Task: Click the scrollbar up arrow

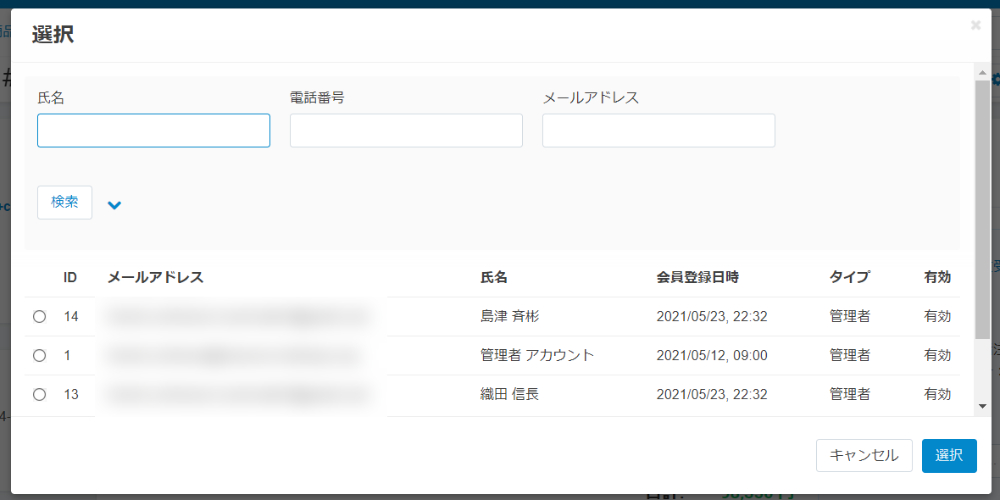Action: [982, 72]
